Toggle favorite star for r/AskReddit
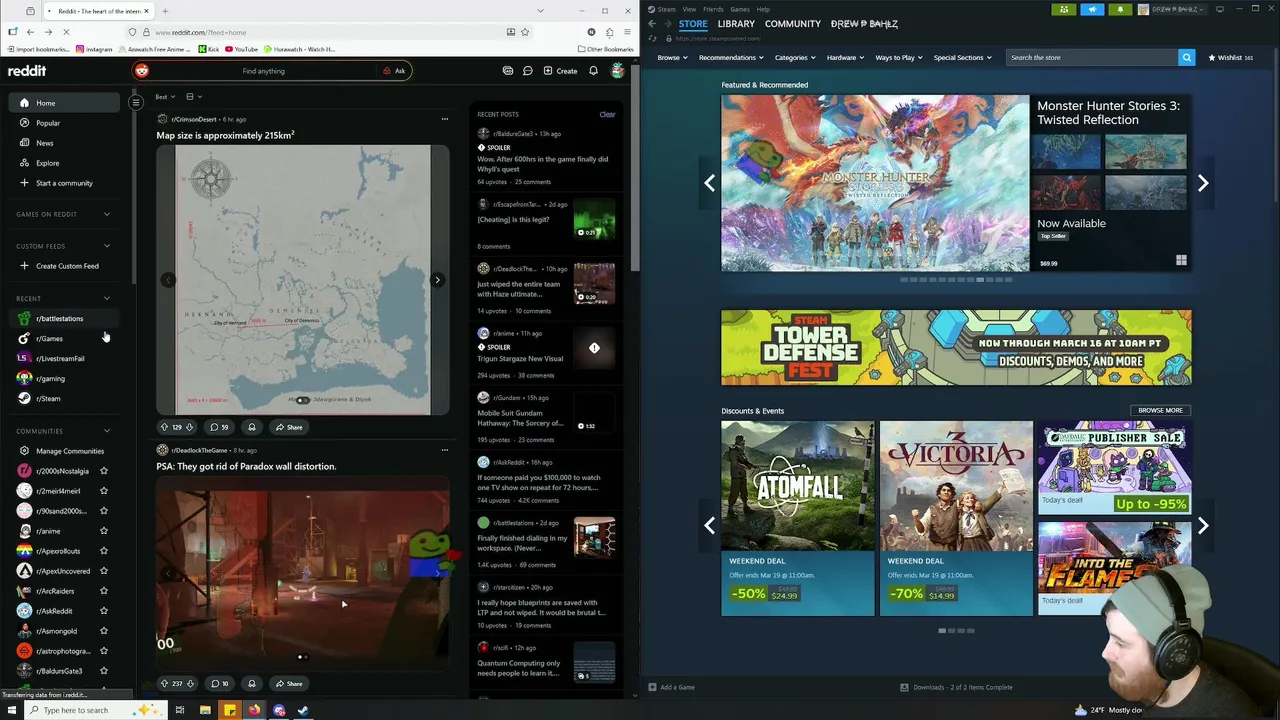Viewport: 1280px width, 720px height. (x=103, y=611)
